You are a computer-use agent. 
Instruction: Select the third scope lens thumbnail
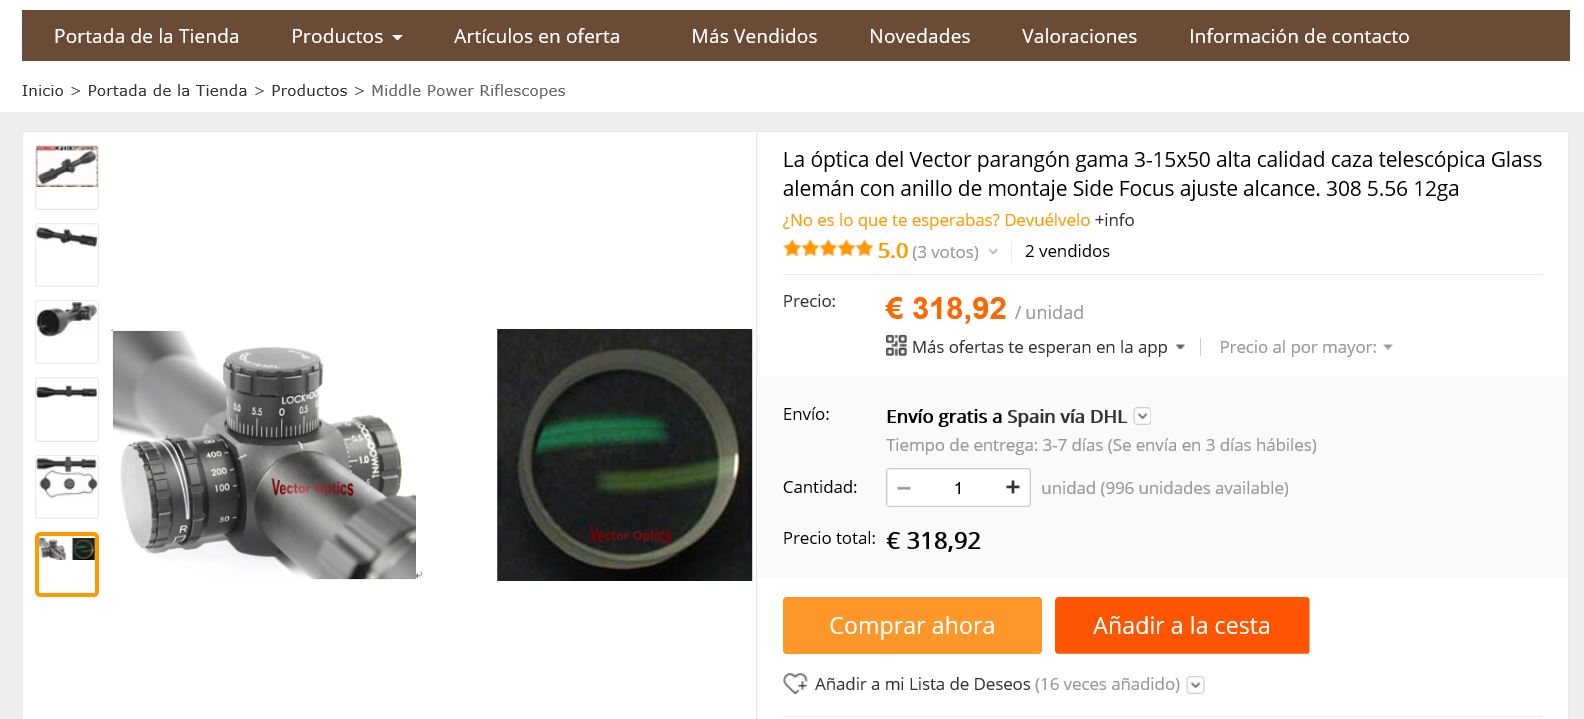coord(67,332)
